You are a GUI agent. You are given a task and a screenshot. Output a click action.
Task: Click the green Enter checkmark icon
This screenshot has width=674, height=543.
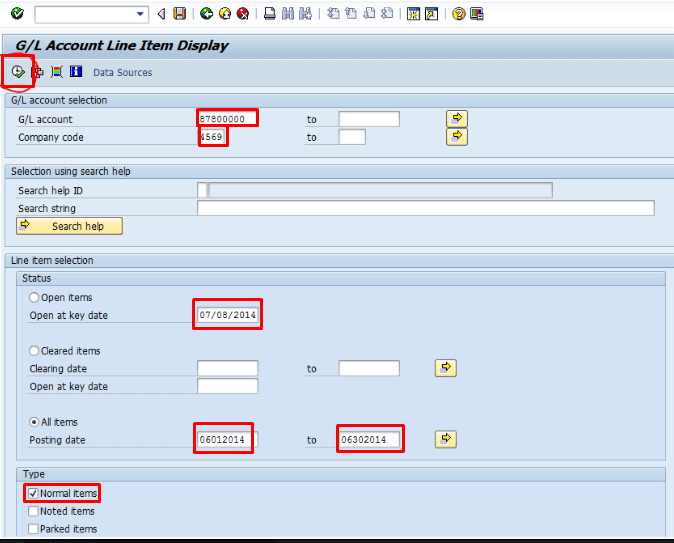17,14
